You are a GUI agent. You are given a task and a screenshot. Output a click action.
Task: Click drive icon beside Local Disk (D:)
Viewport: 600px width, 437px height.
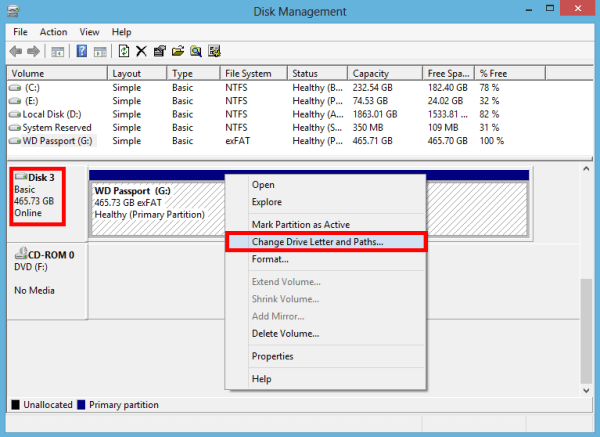coord(15,114)
